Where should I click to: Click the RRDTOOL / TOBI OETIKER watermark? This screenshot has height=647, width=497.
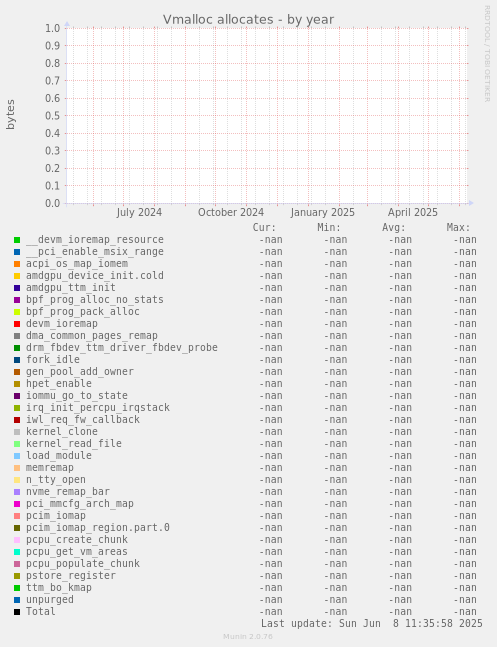pos(487,54)
